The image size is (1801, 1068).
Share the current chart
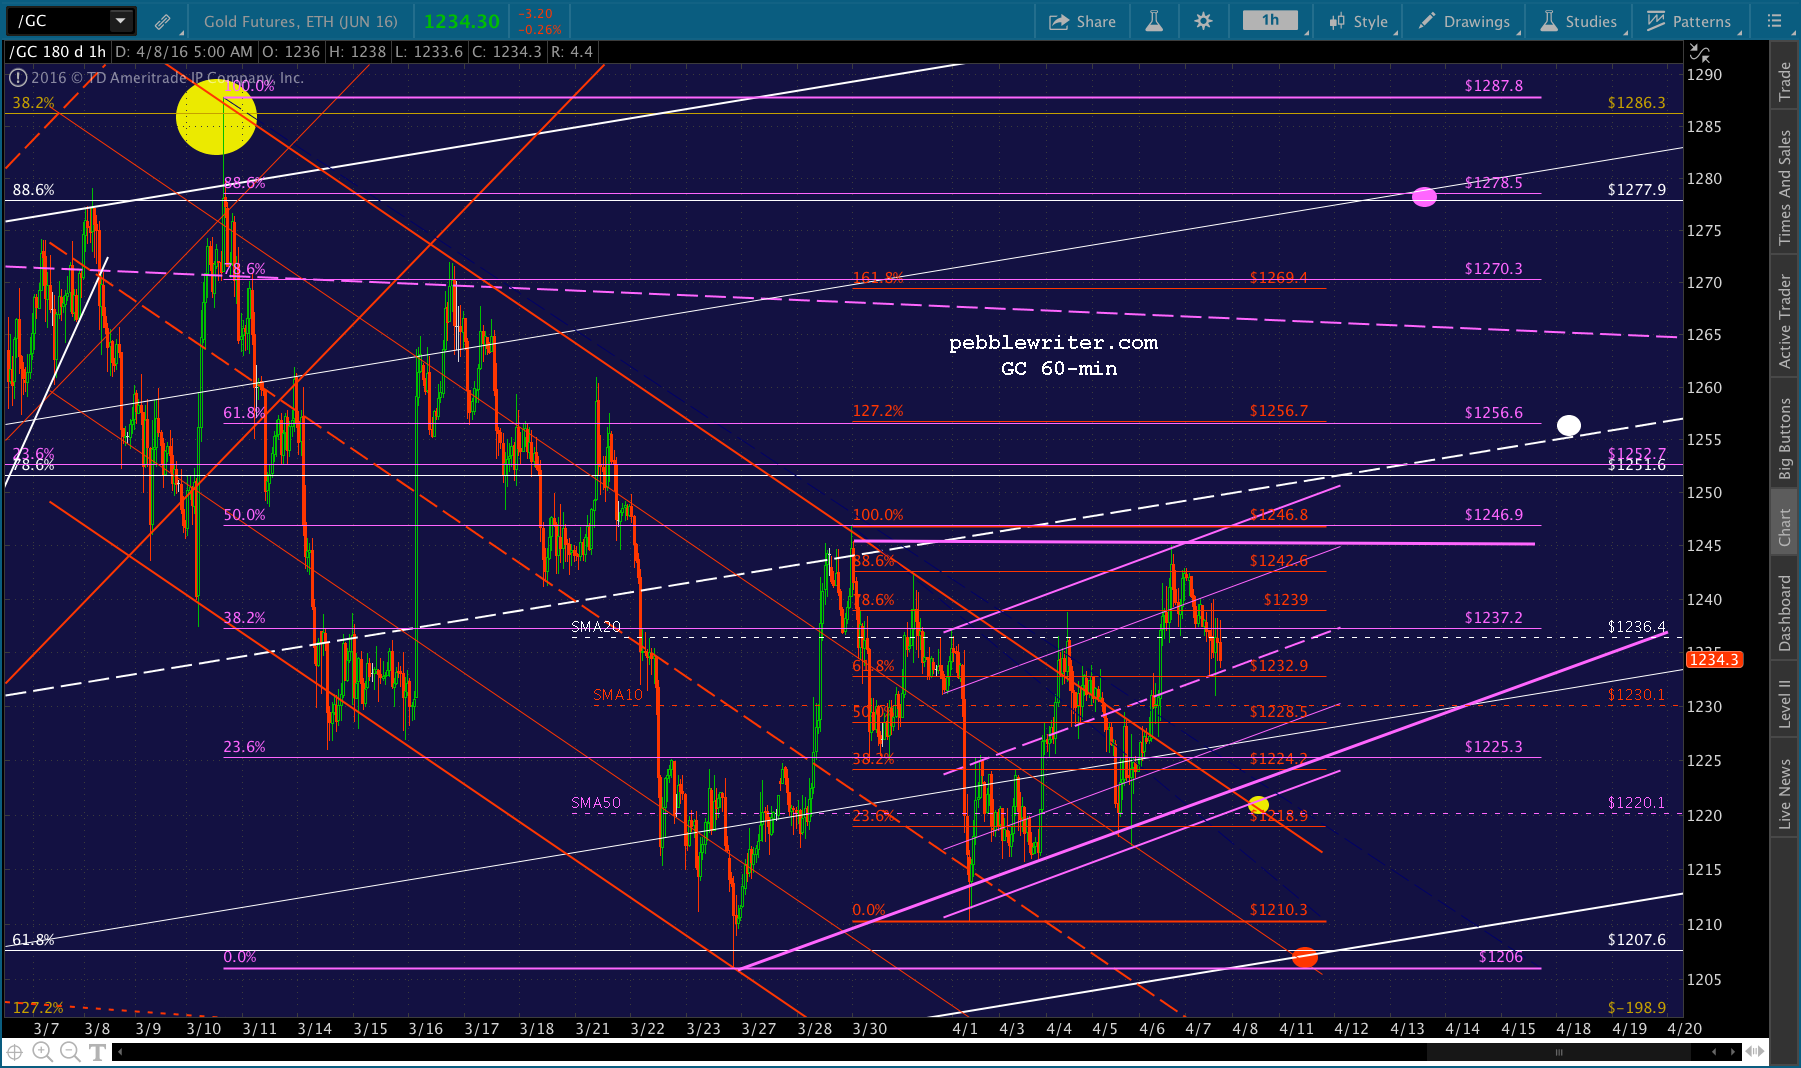tap(1082, 21)
